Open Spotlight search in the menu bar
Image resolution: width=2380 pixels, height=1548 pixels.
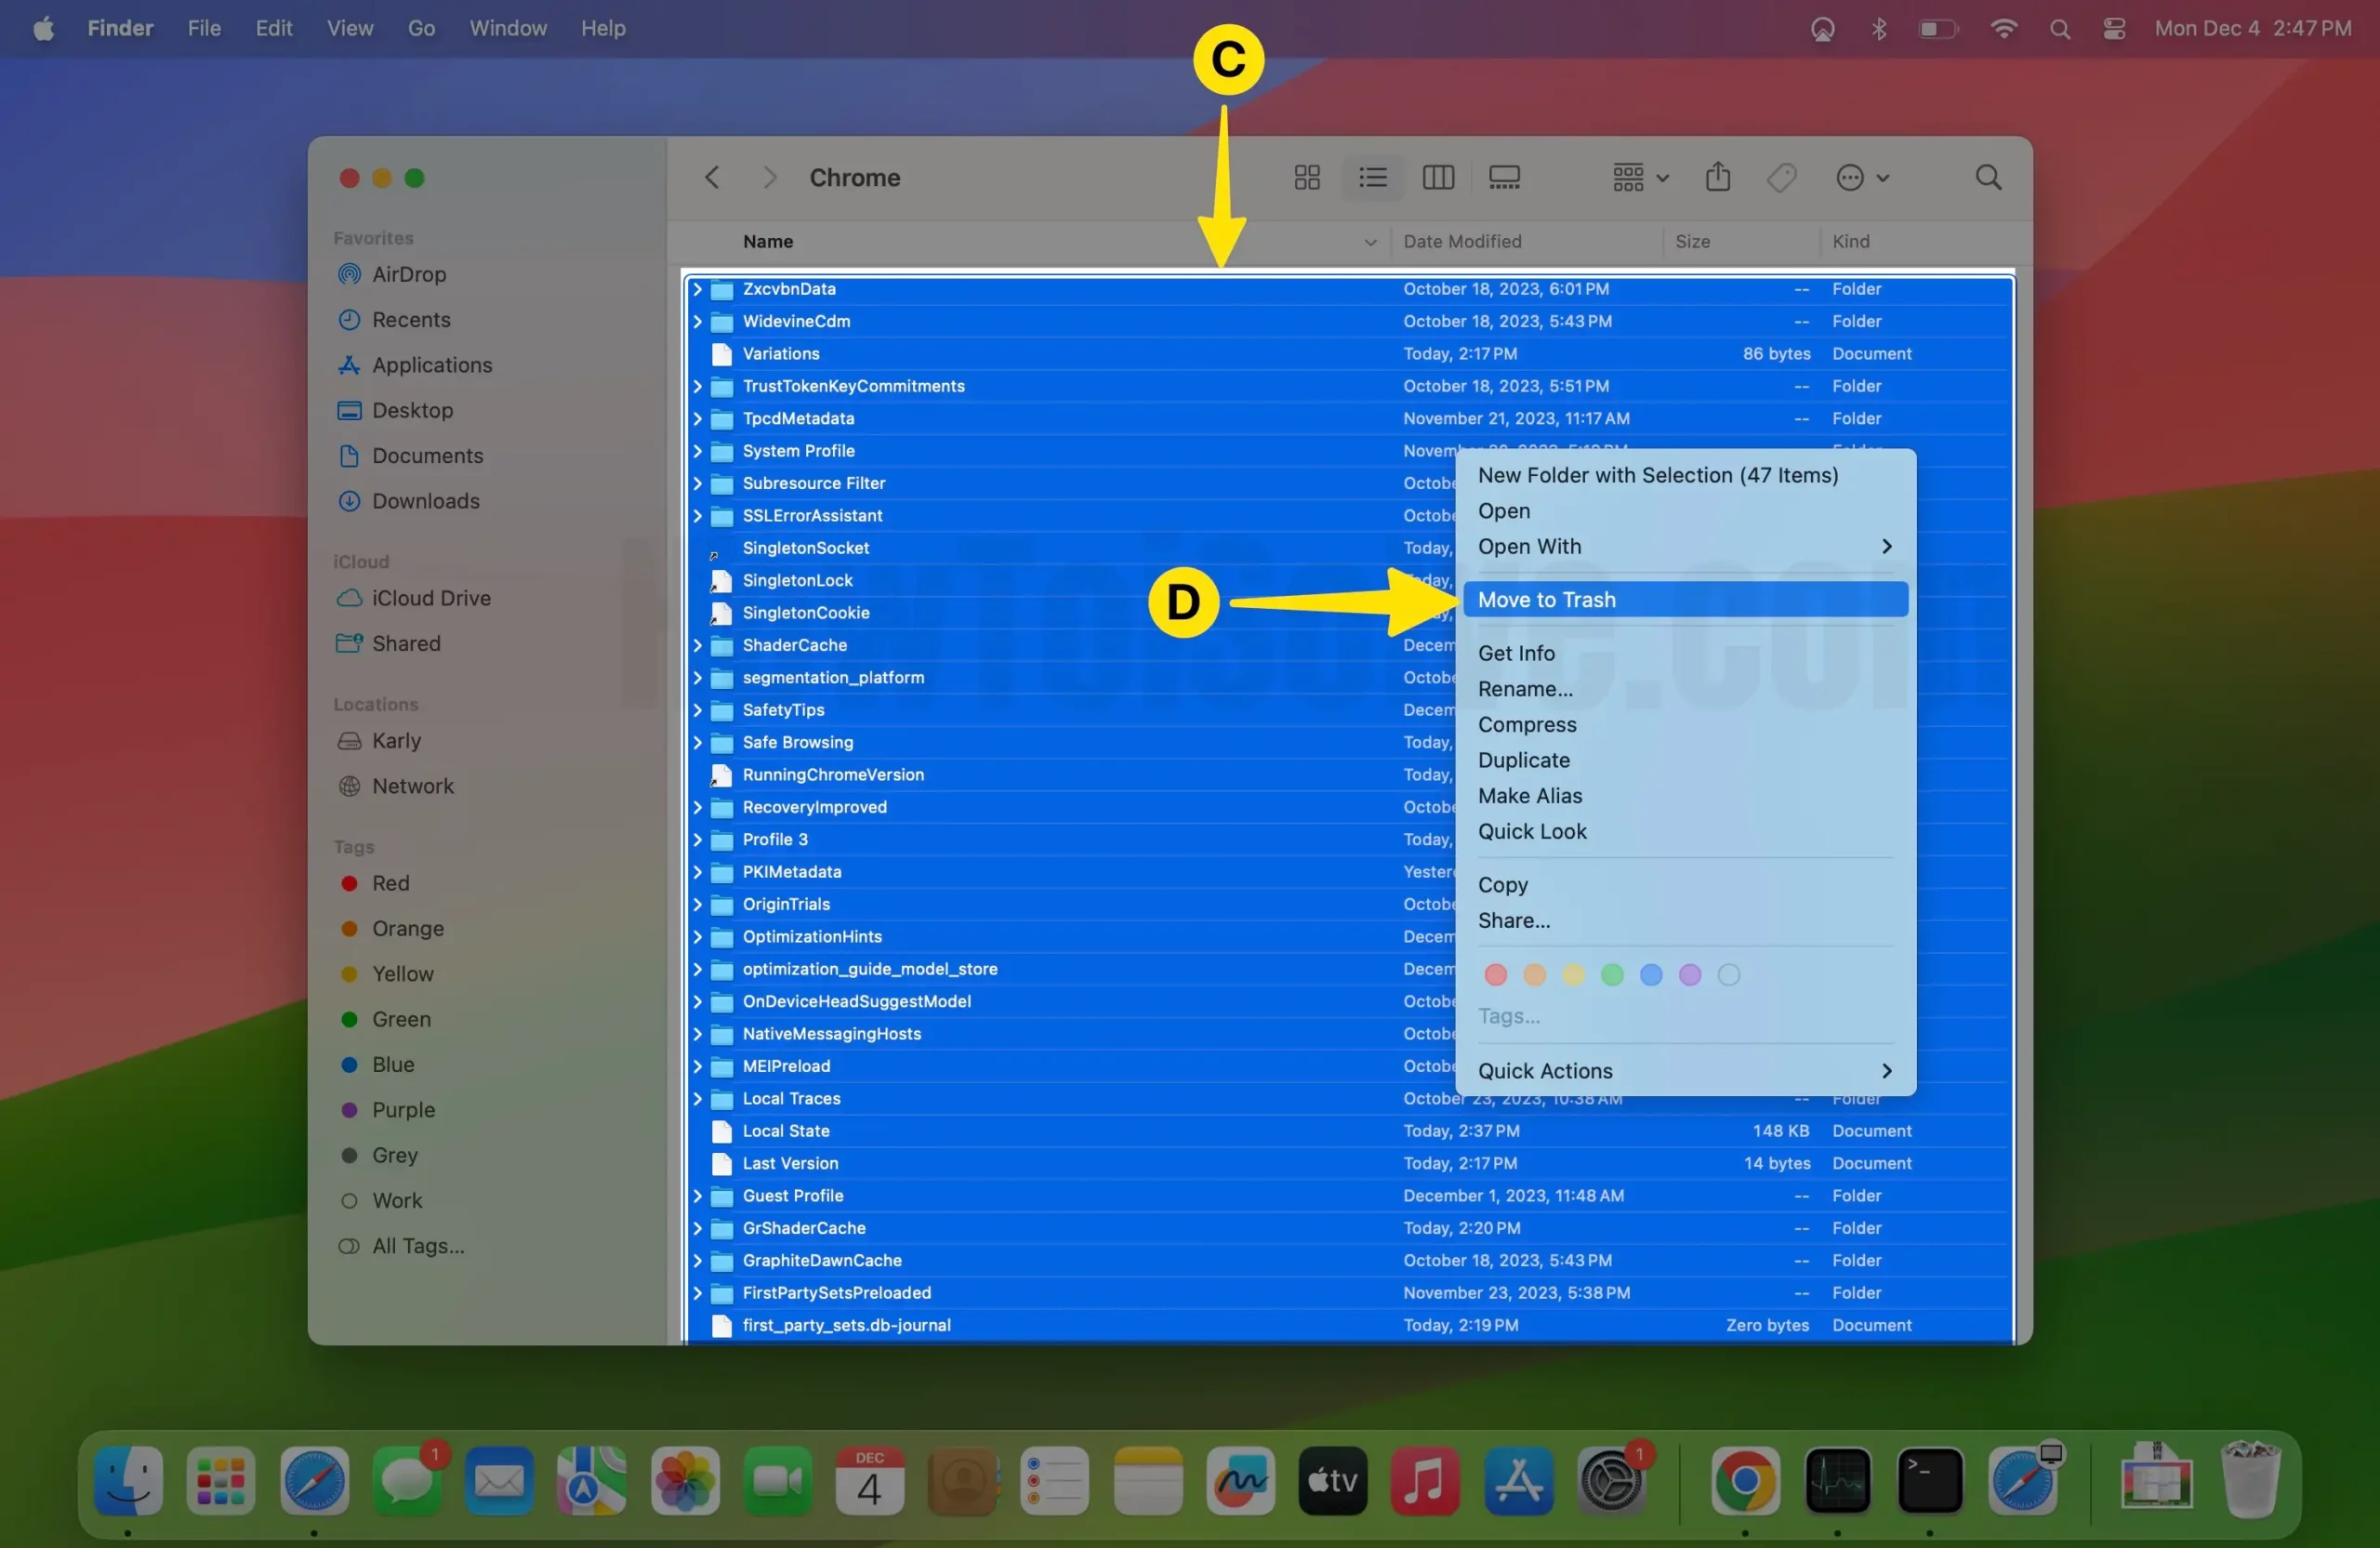[2059, 28]
